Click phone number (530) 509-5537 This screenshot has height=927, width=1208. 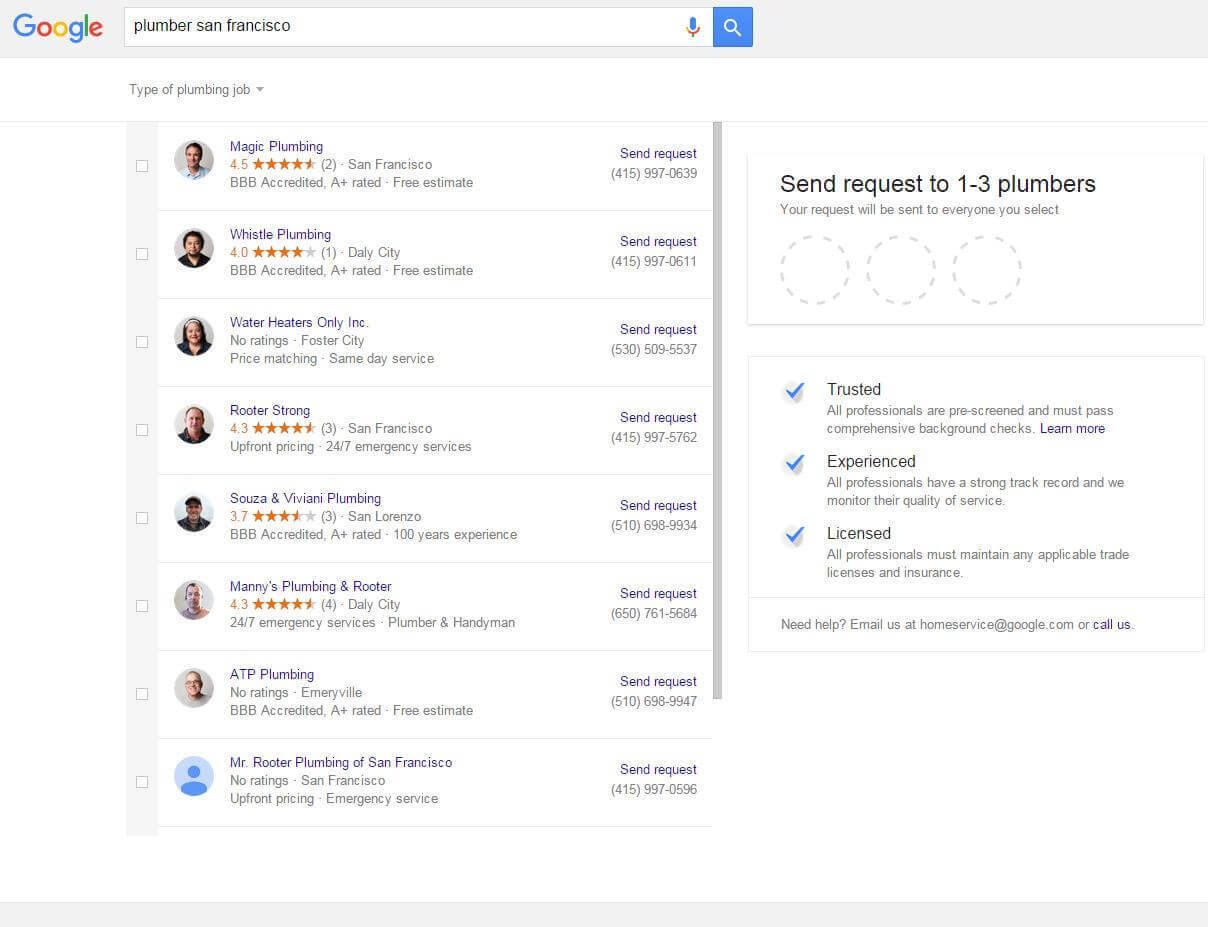[654, 349]
